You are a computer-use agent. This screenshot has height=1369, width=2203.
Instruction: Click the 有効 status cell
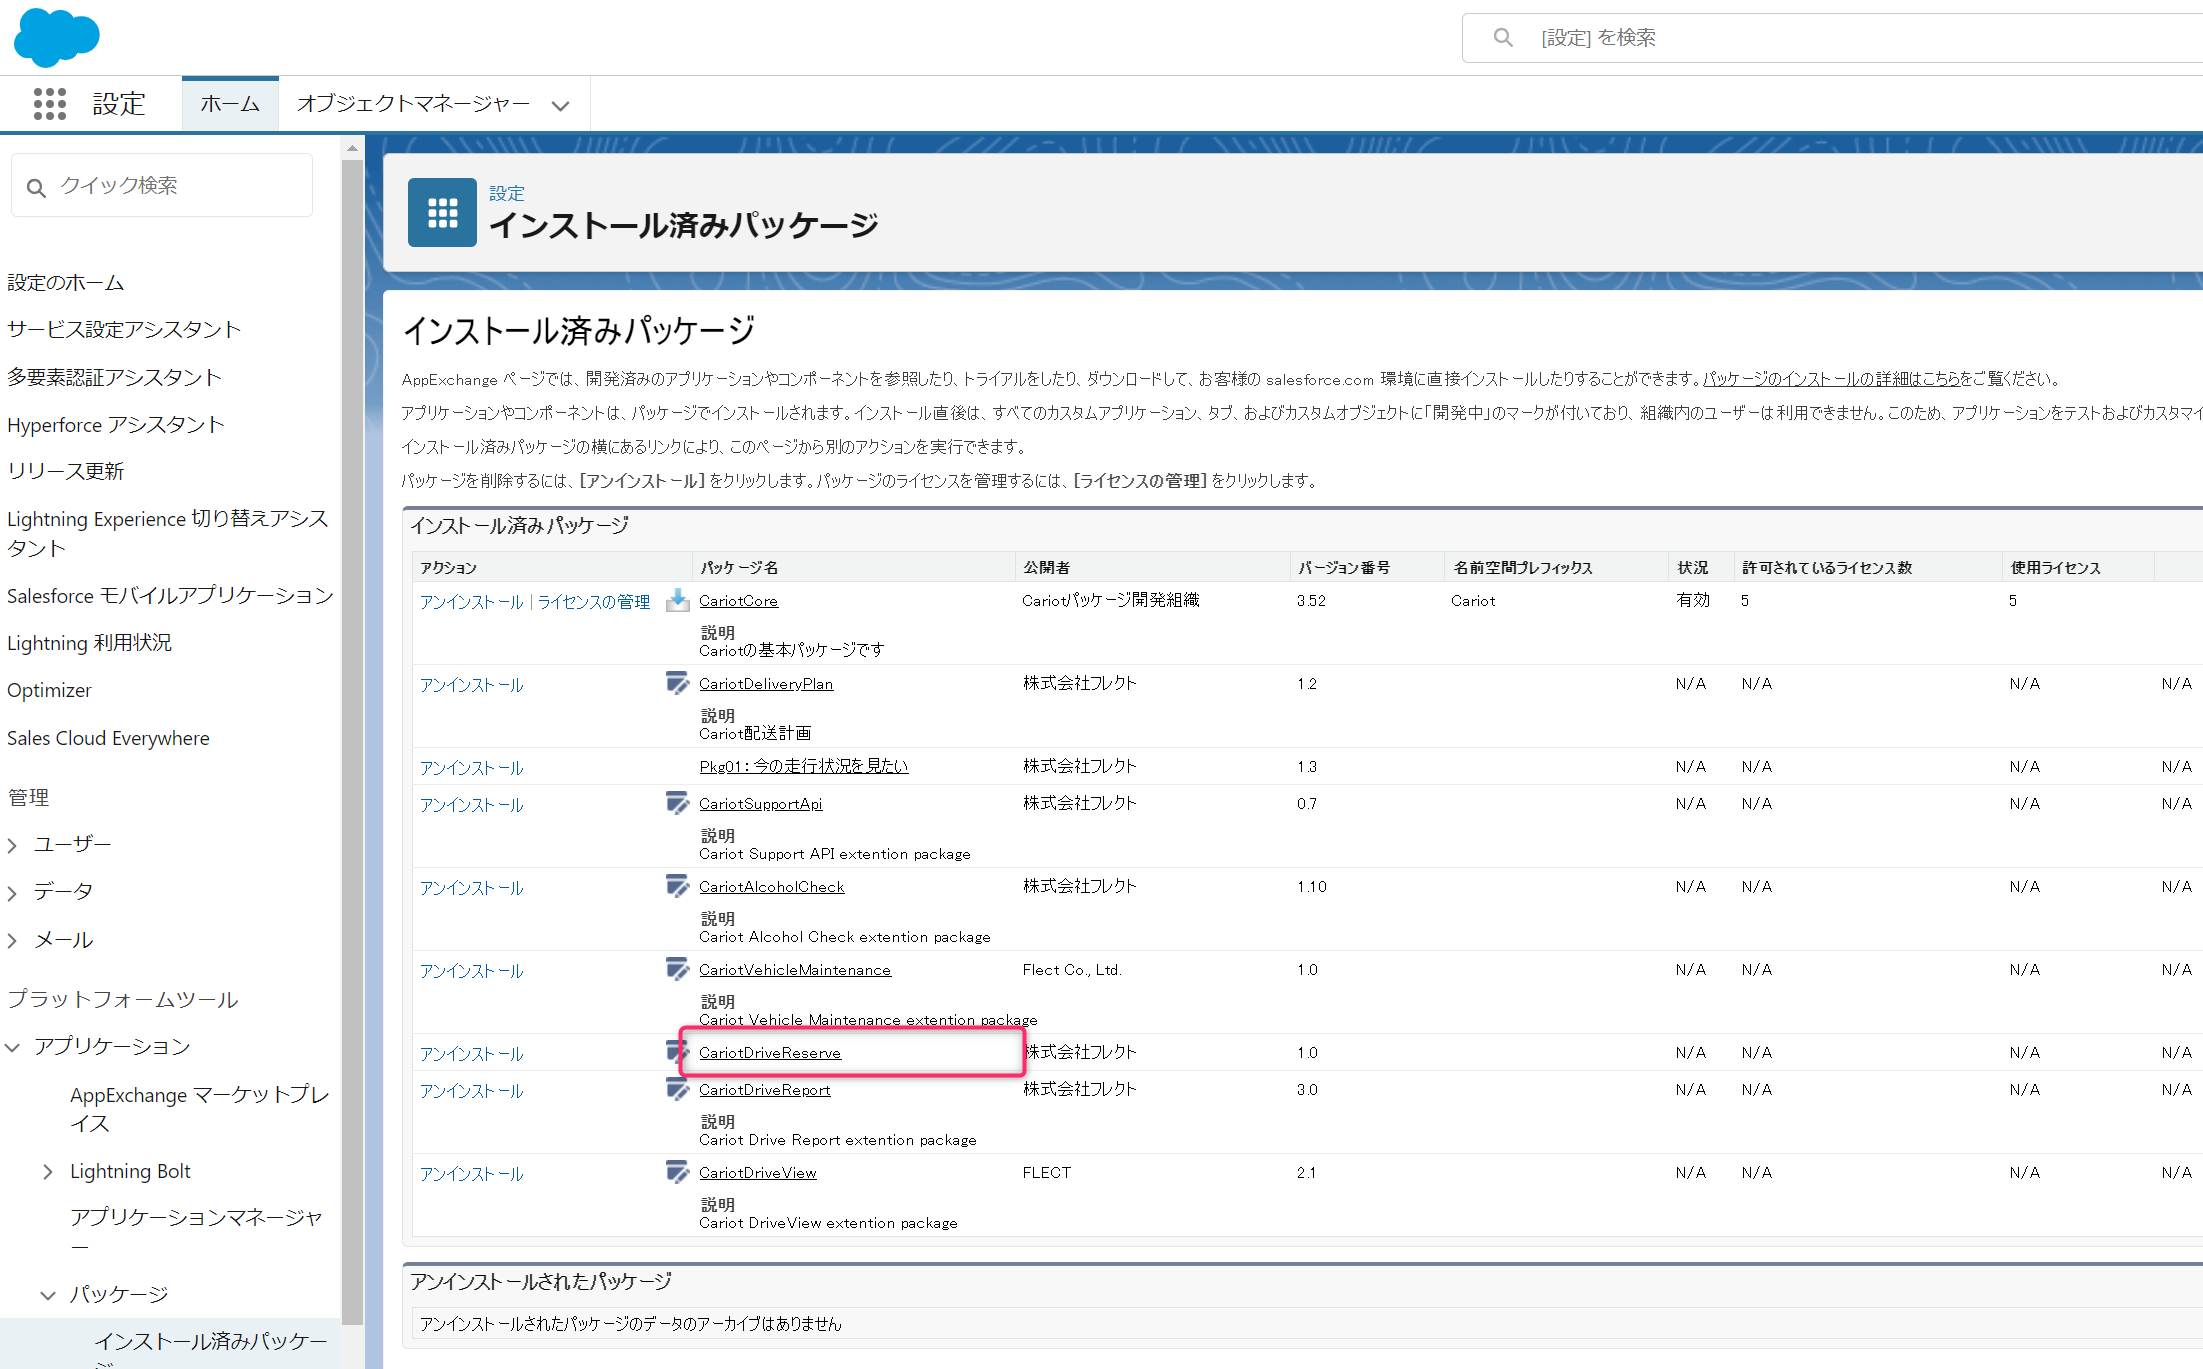click(1693, 600)
